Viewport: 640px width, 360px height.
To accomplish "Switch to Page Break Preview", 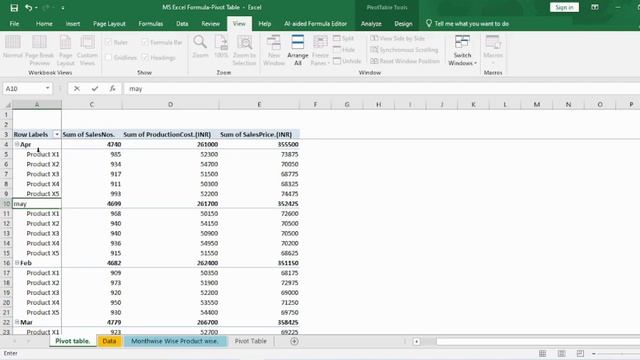I will [x=39, y=50].
